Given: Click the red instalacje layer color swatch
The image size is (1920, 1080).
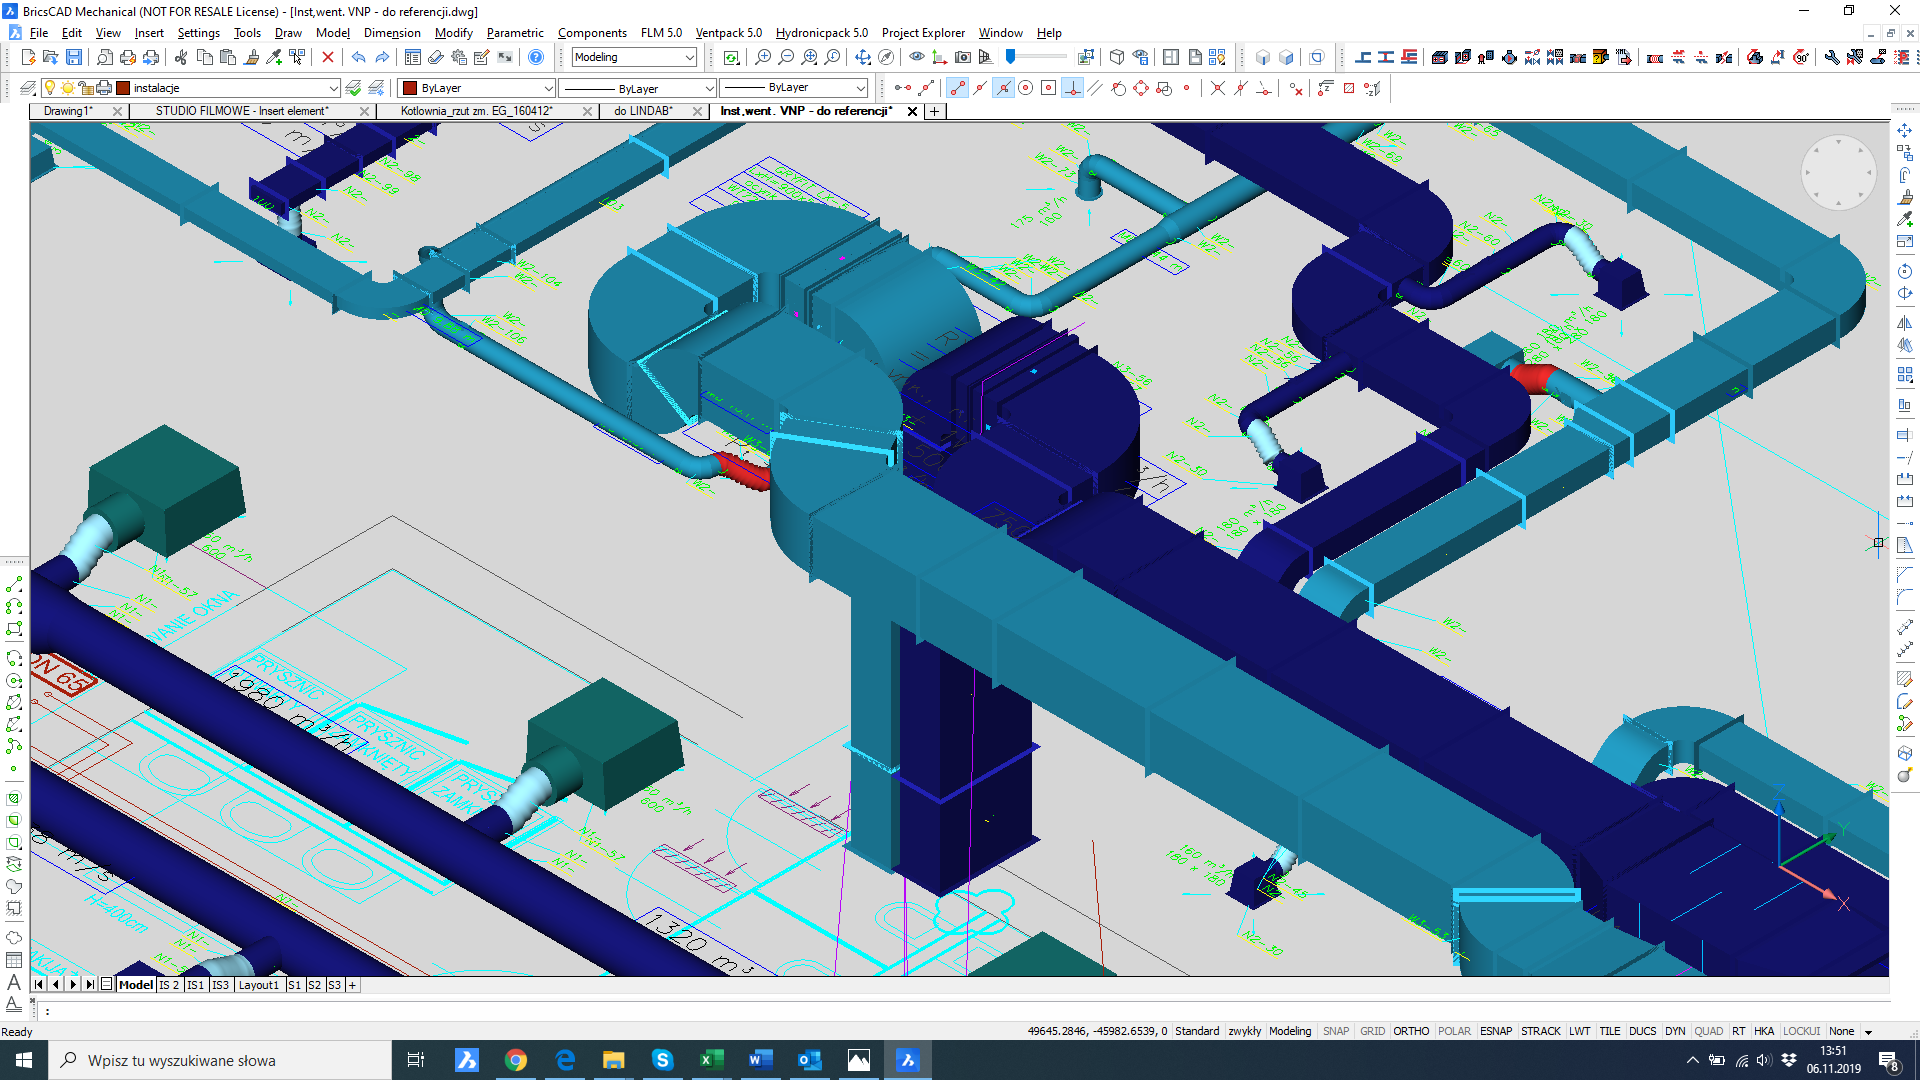Looking at the screenshot, I should click(123, 88).
